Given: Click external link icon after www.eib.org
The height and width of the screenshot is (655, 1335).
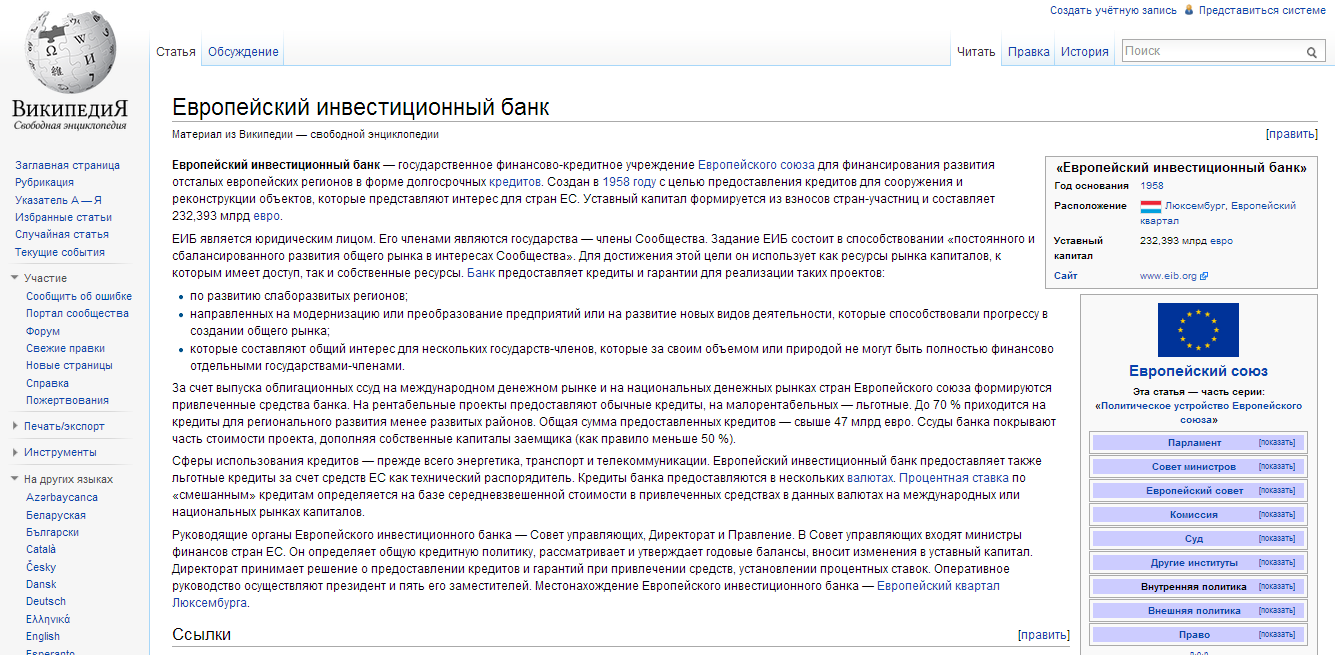Looking at the screenshot, I should tap(1204, 276).
